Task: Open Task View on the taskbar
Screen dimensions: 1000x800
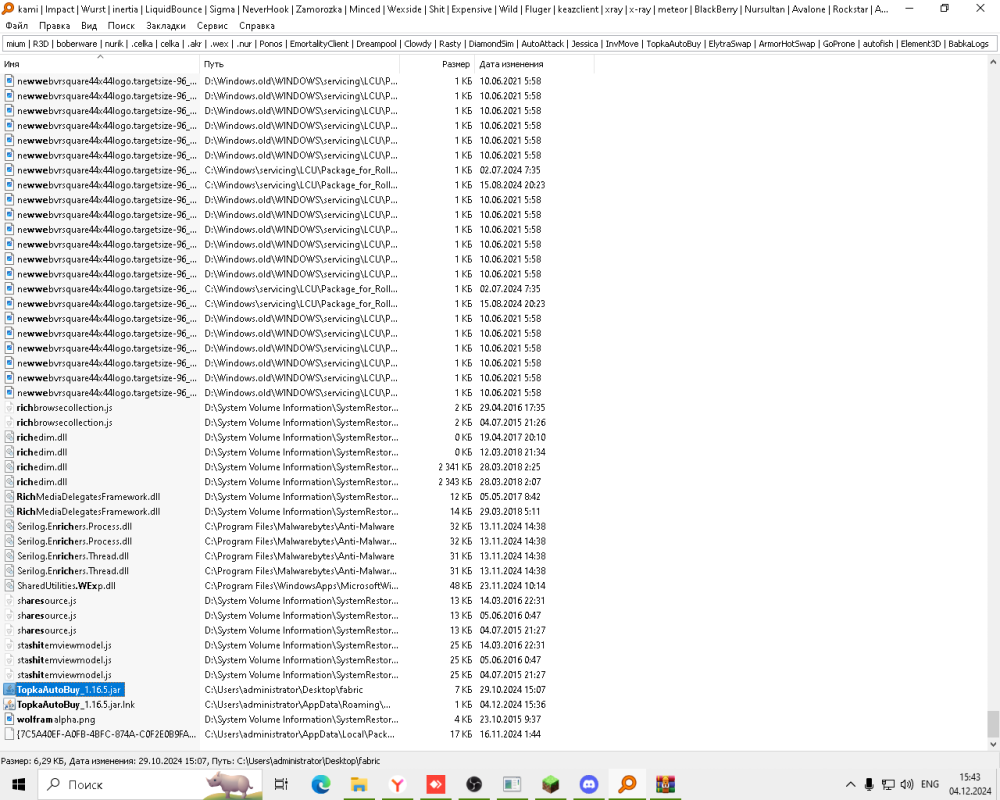Action: click(281, 784)
